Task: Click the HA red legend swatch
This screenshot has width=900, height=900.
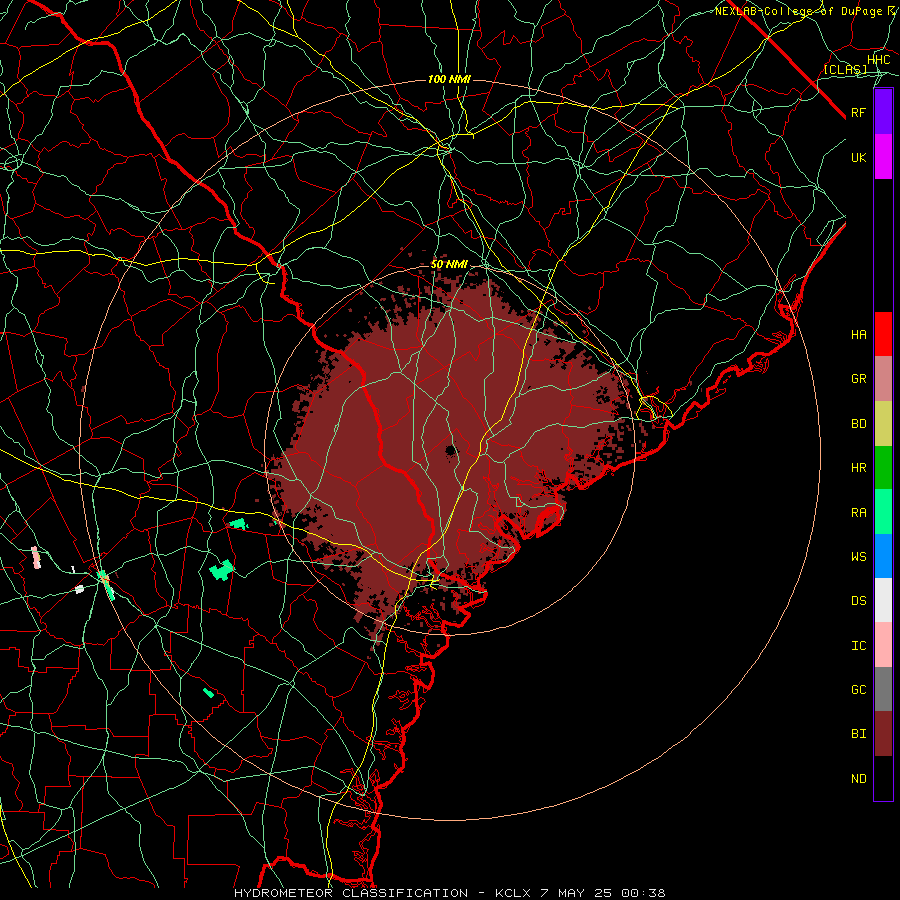Action: coord(883,334)
